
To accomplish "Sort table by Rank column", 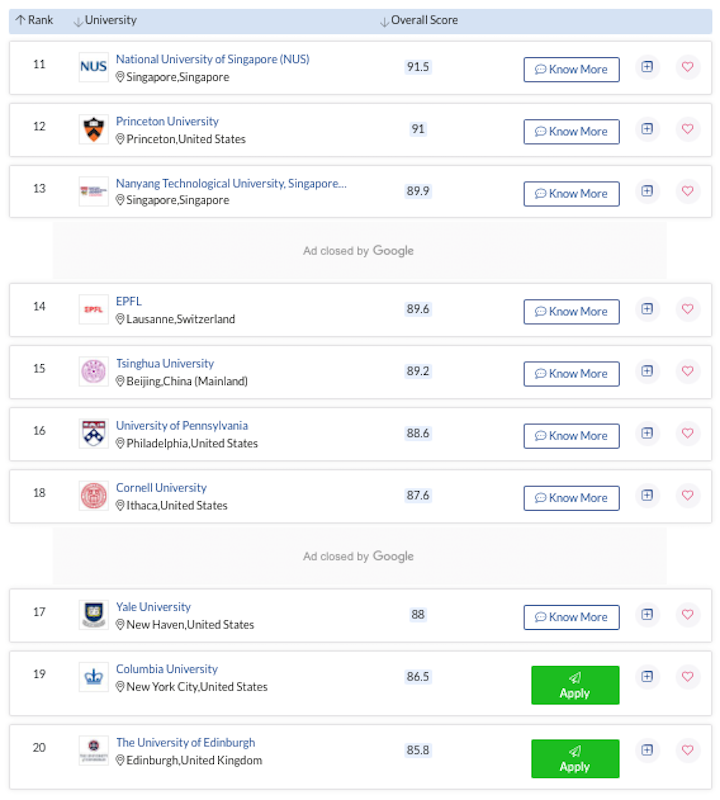I will (x=34, y=20).
